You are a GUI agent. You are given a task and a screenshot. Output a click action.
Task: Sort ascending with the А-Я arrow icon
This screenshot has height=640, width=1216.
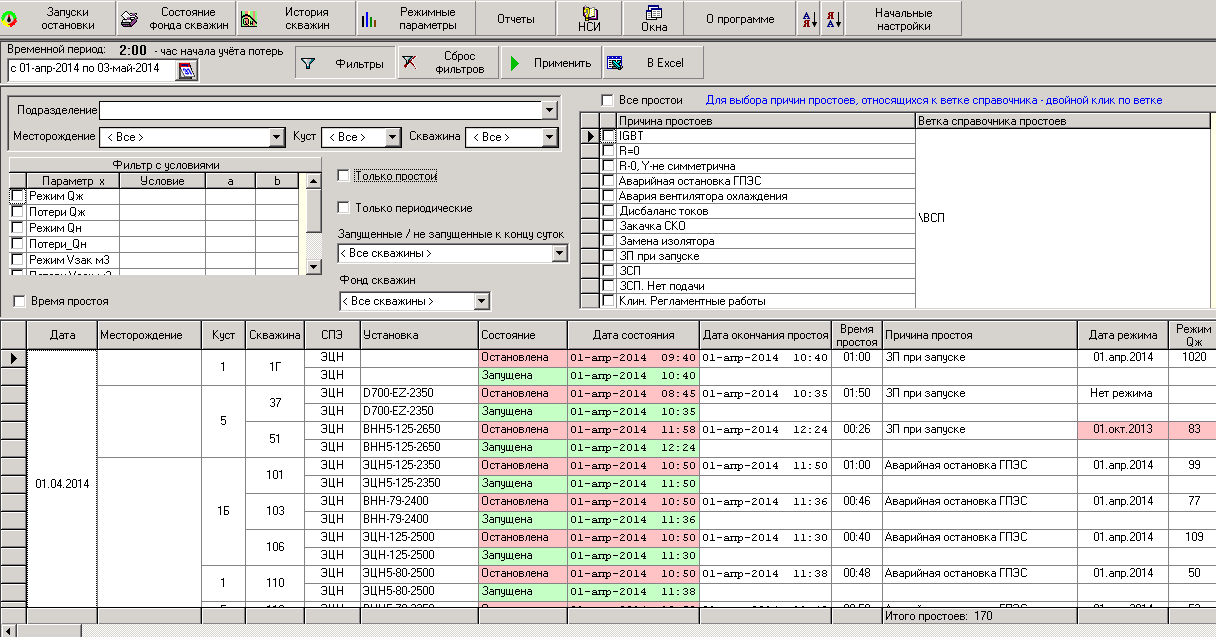[x=808, y=18]
